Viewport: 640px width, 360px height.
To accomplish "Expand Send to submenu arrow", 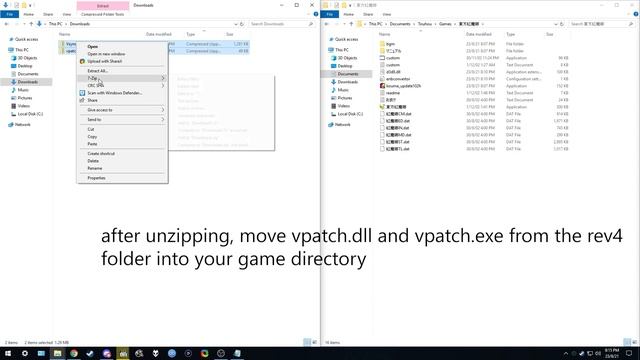I will (163, 120).
